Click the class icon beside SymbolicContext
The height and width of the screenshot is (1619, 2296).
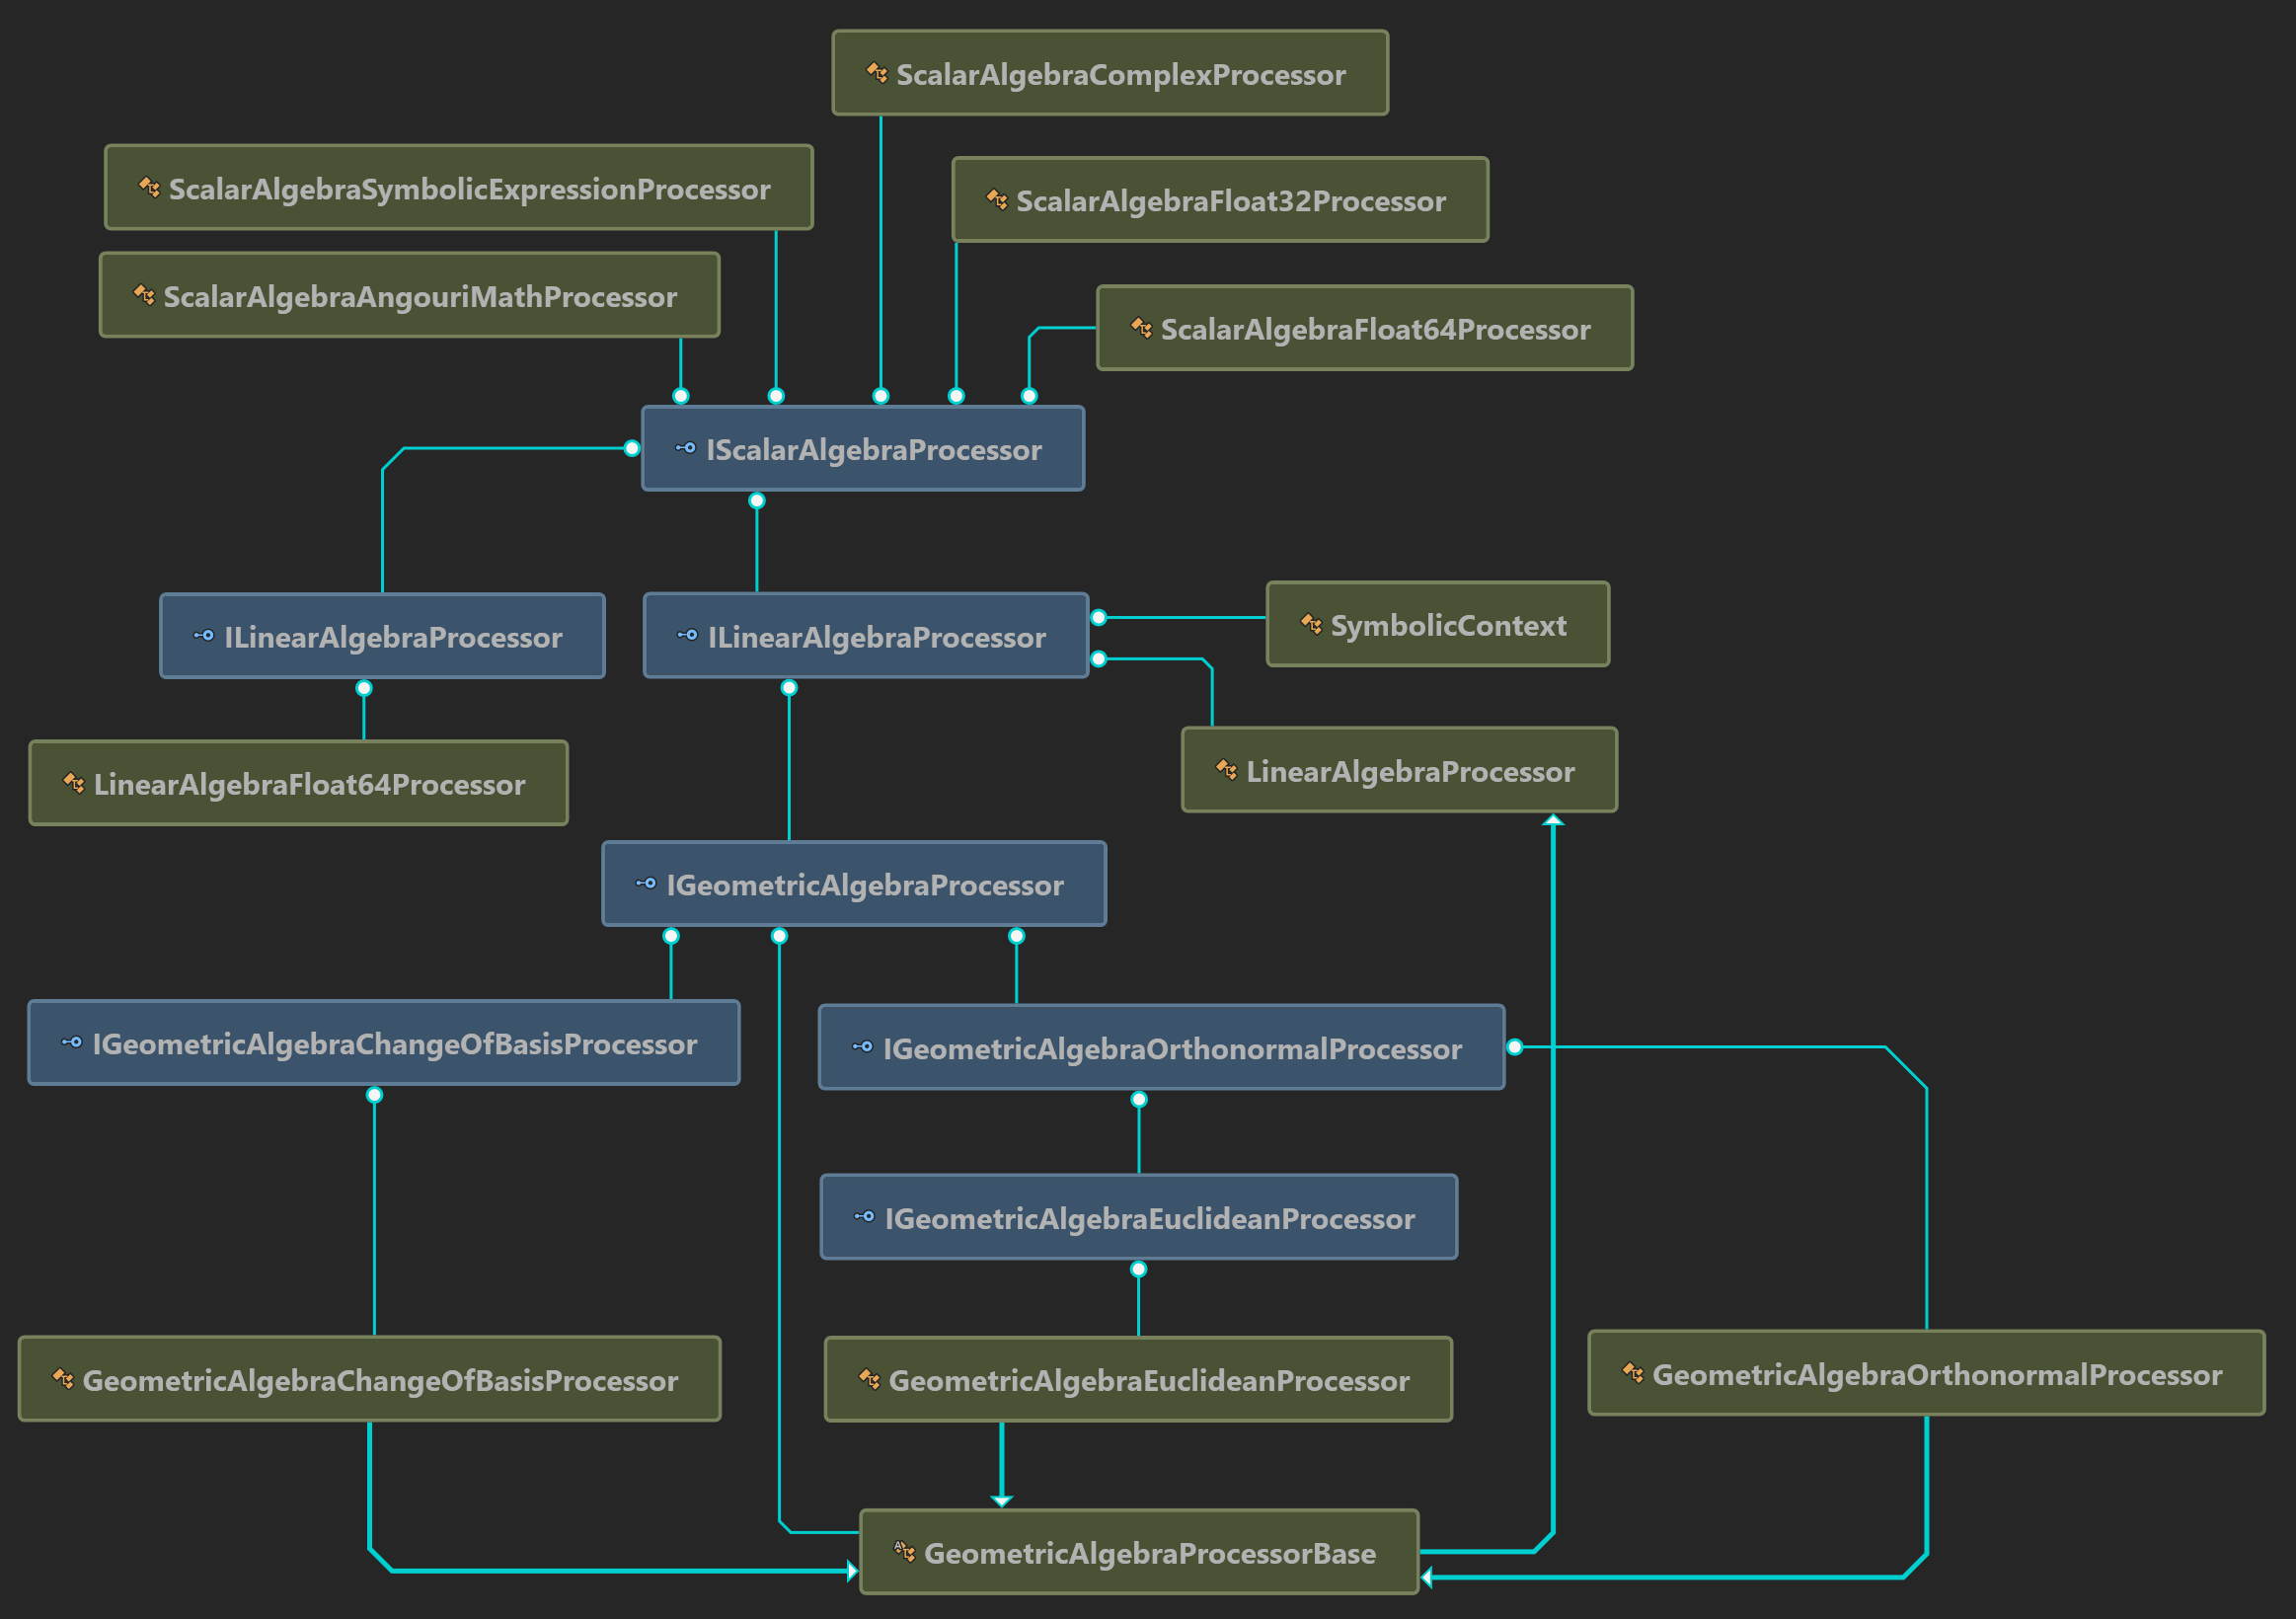1310,624
